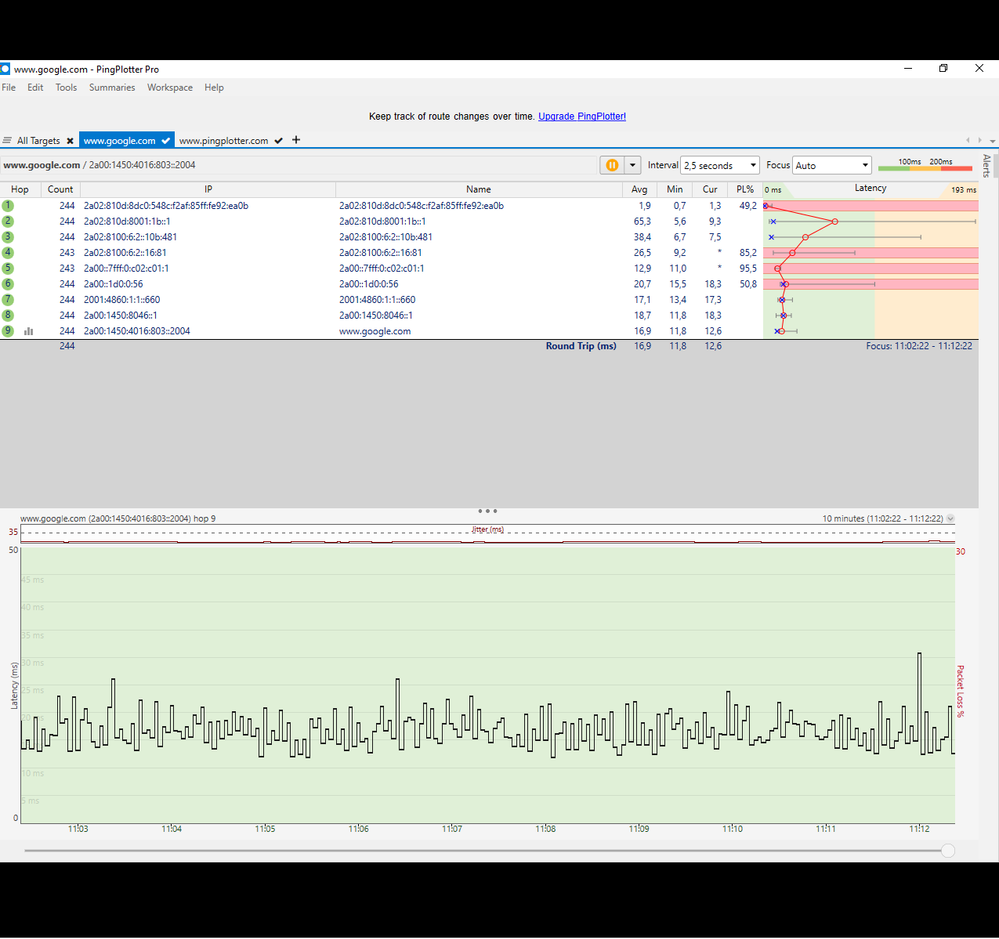Add a new target tab with the plus icon
Screen dimensions: 999x939
pos(296,140)
